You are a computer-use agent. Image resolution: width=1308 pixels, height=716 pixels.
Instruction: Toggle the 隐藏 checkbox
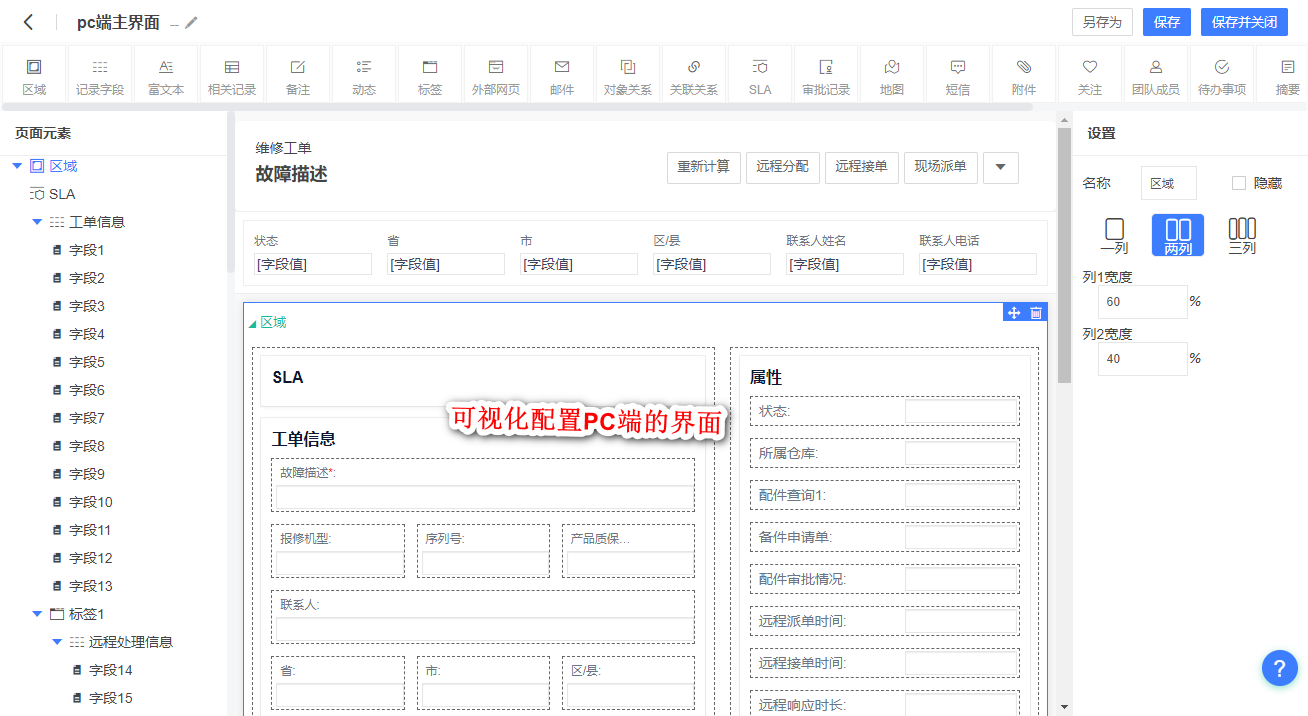tap(1239, 183)
